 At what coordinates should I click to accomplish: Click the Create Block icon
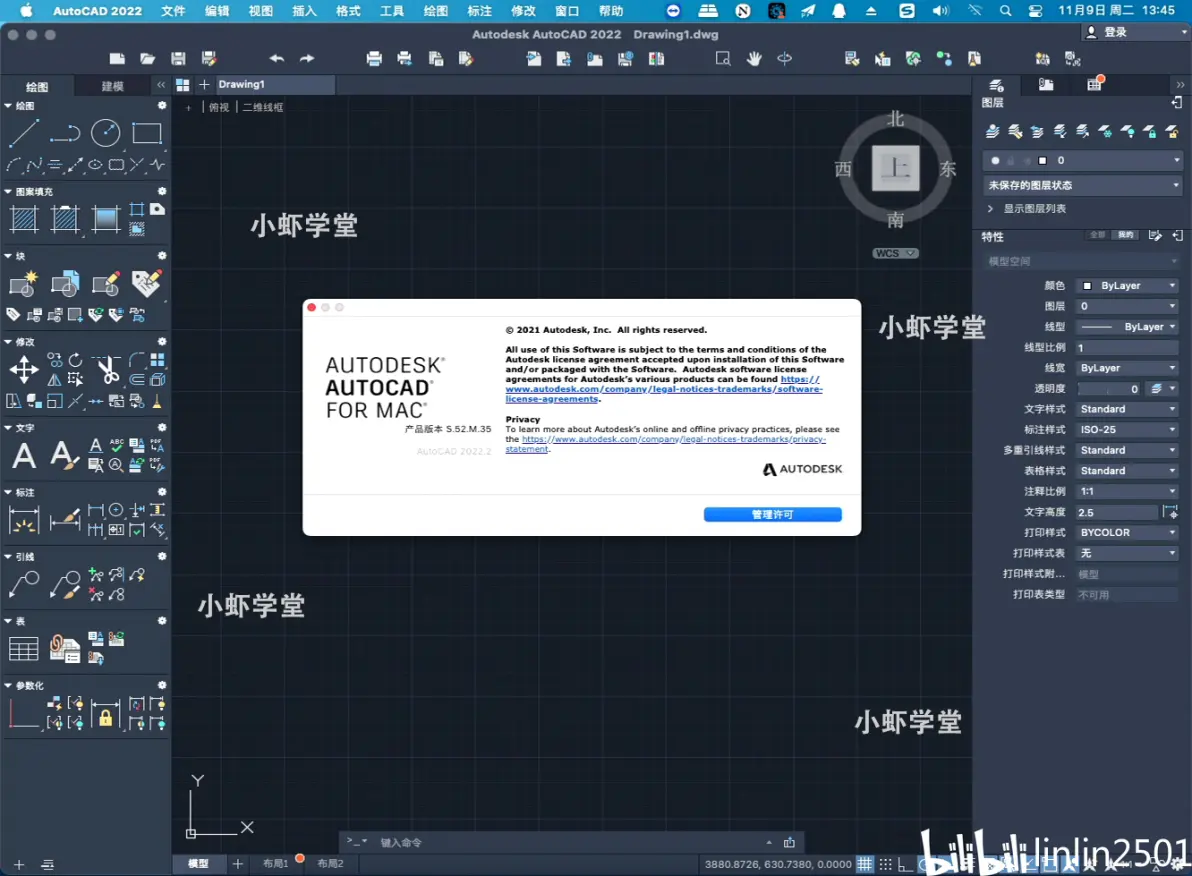point(24,284)
